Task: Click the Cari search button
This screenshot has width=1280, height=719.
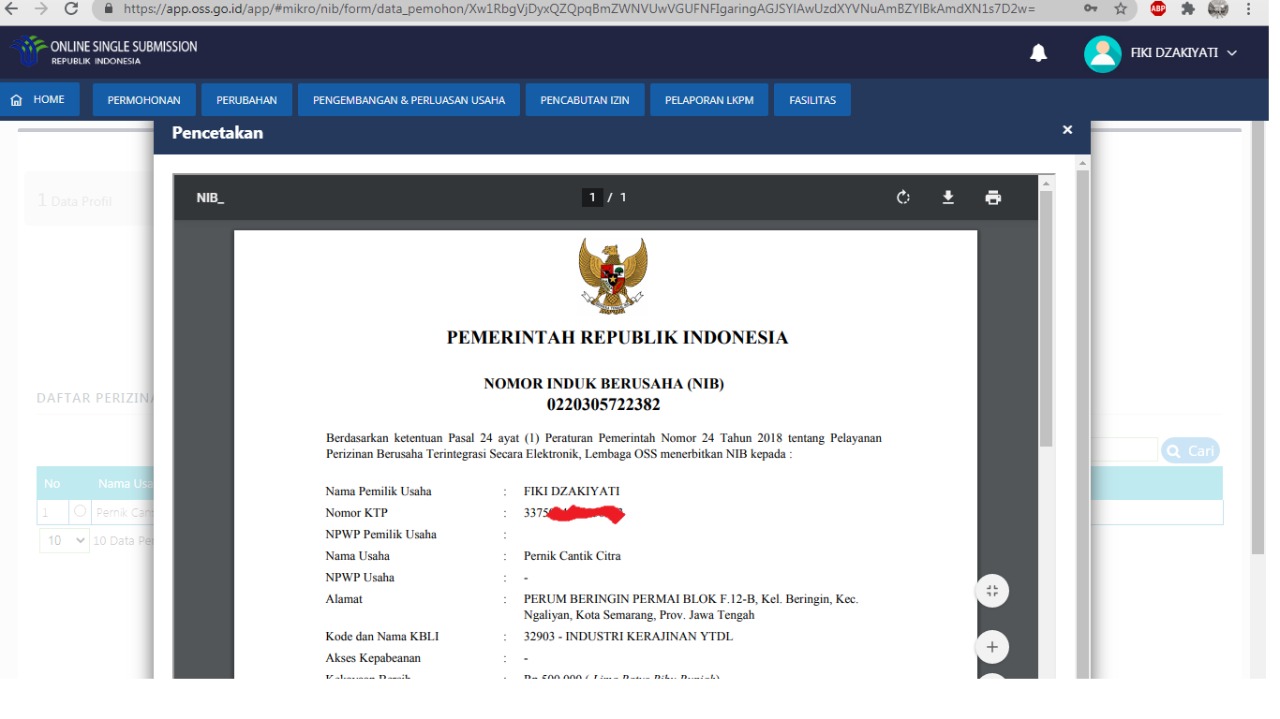Action: point(1190,451)
